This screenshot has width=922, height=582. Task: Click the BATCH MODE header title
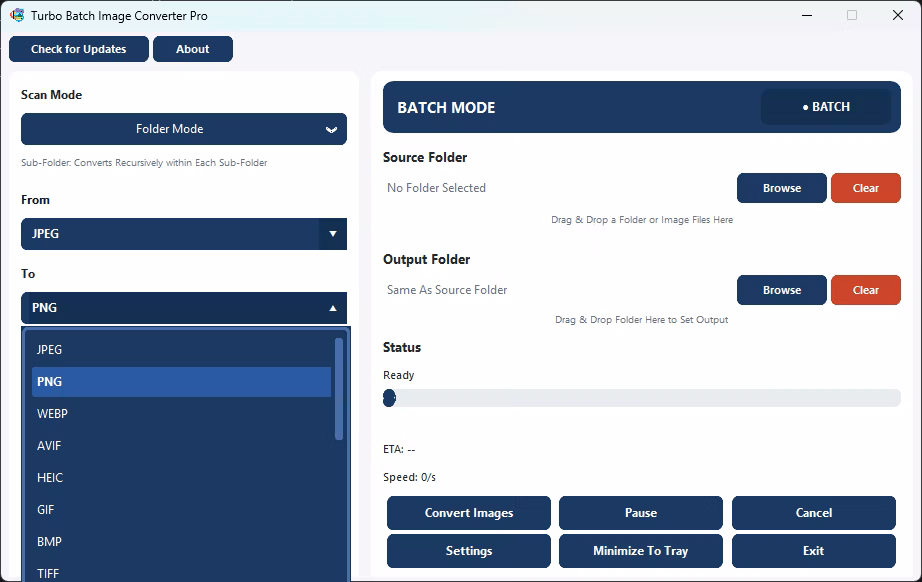click(446, 108)
